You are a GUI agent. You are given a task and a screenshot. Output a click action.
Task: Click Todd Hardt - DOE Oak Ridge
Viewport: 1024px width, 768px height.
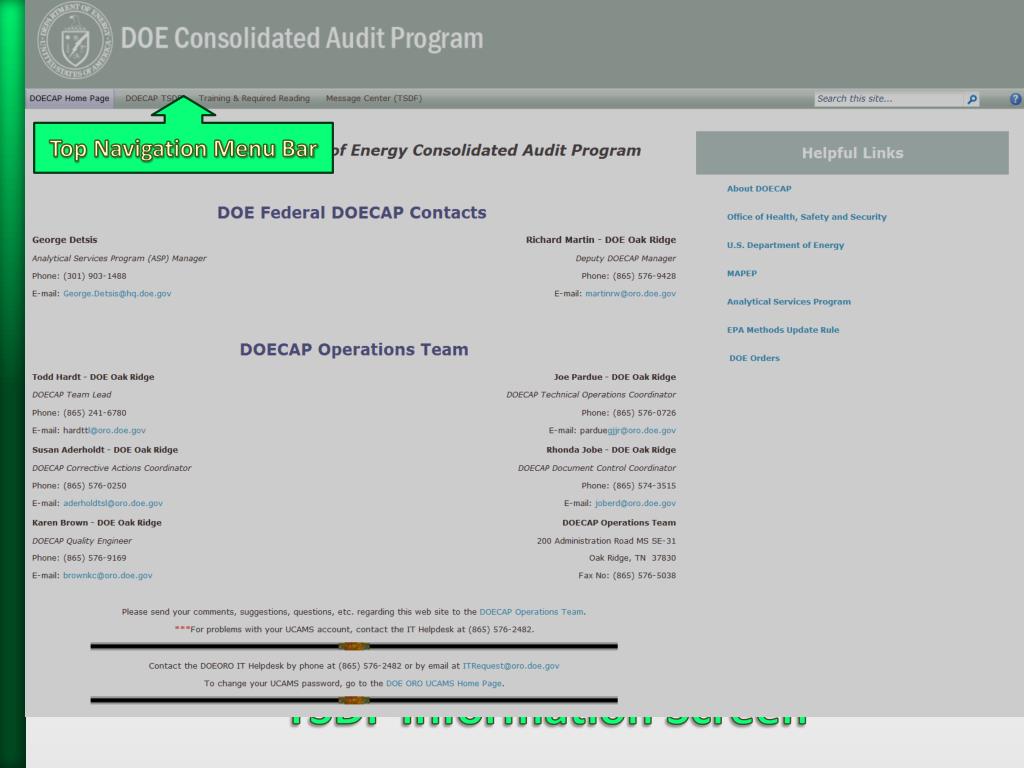[x=93, y=377]
